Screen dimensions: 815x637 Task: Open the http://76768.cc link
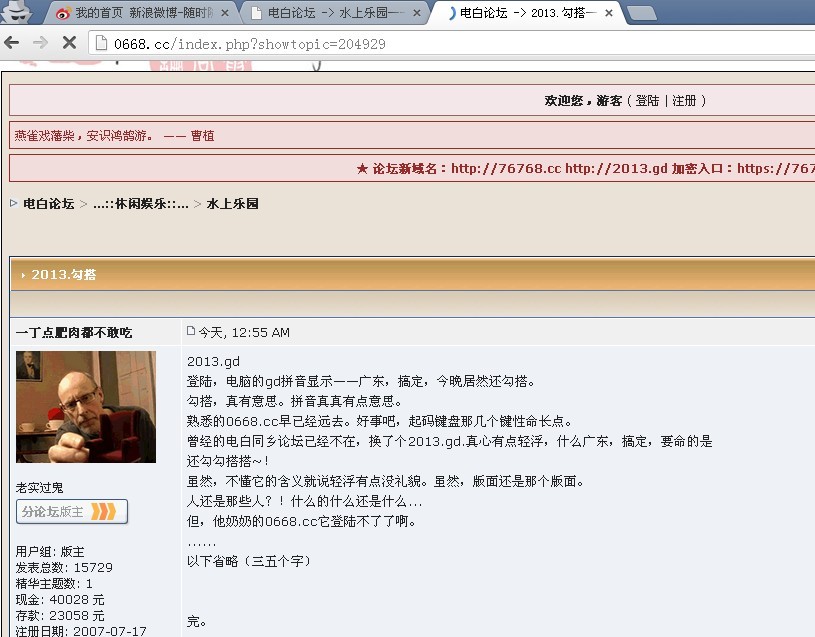tap(506, 169)
